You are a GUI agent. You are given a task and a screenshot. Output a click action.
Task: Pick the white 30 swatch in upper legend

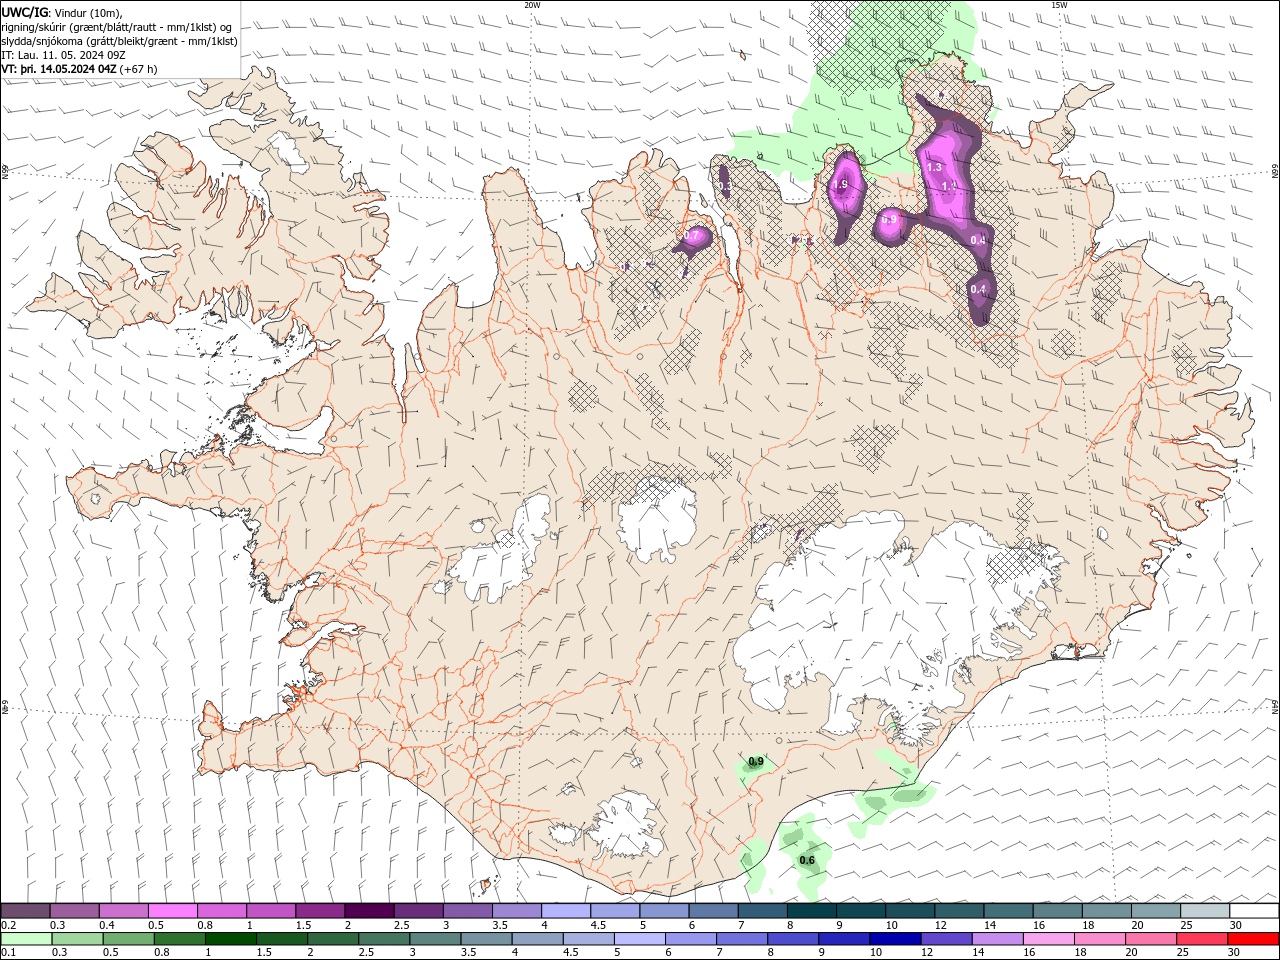(1254, 911)
